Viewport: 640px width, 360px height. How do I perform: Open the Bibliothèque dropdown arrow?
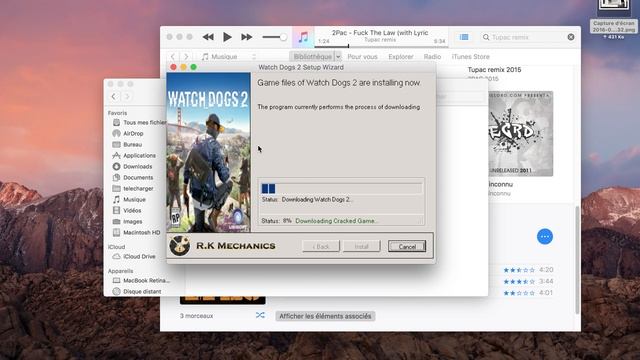tap(338, 56)
